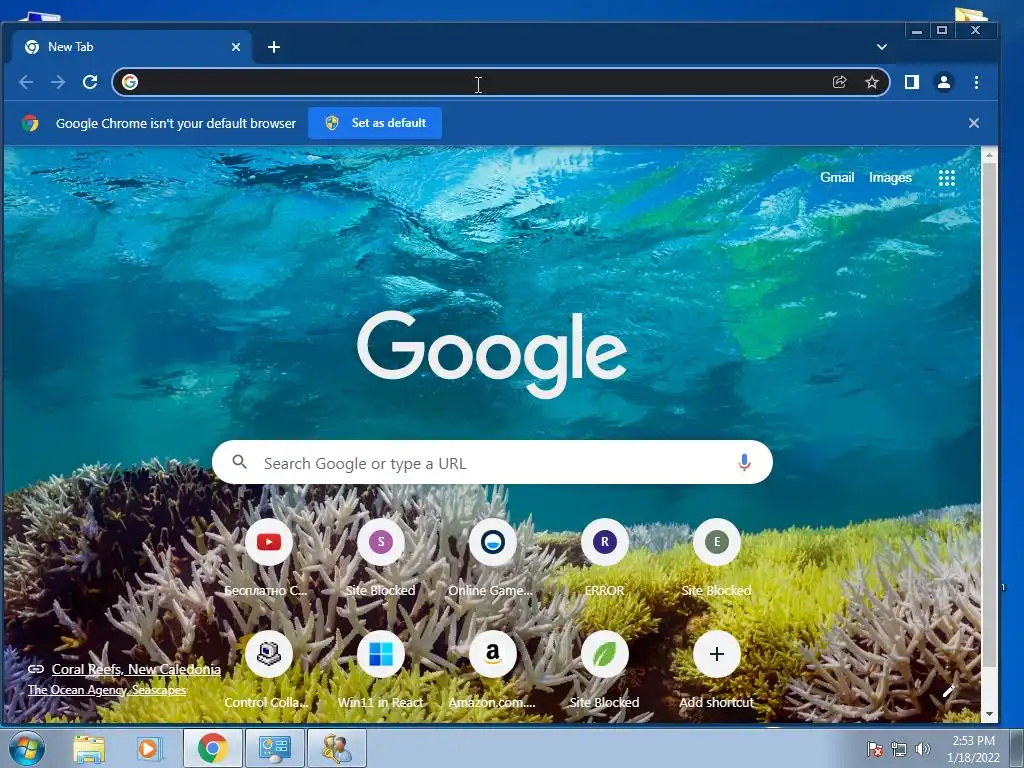Expand the tab search chevron
1024x768 pixels.
[882, 47]
